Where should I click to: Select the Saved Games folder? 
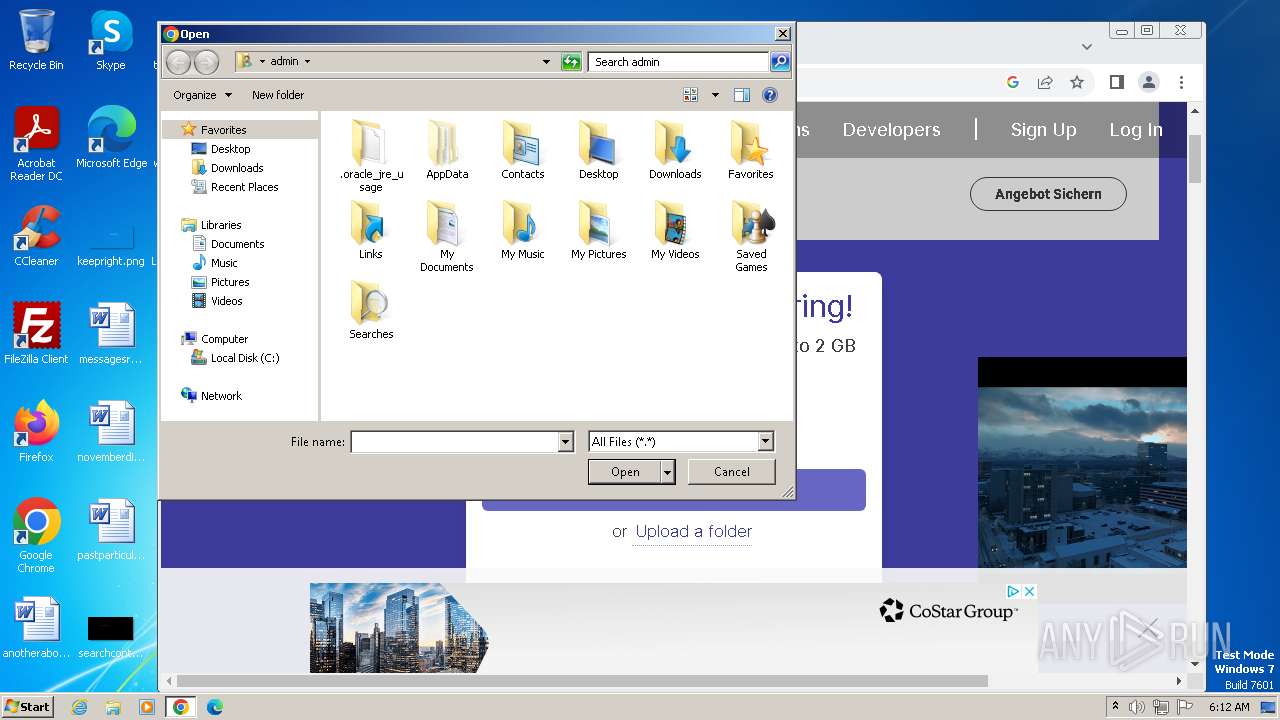[751, 236]
